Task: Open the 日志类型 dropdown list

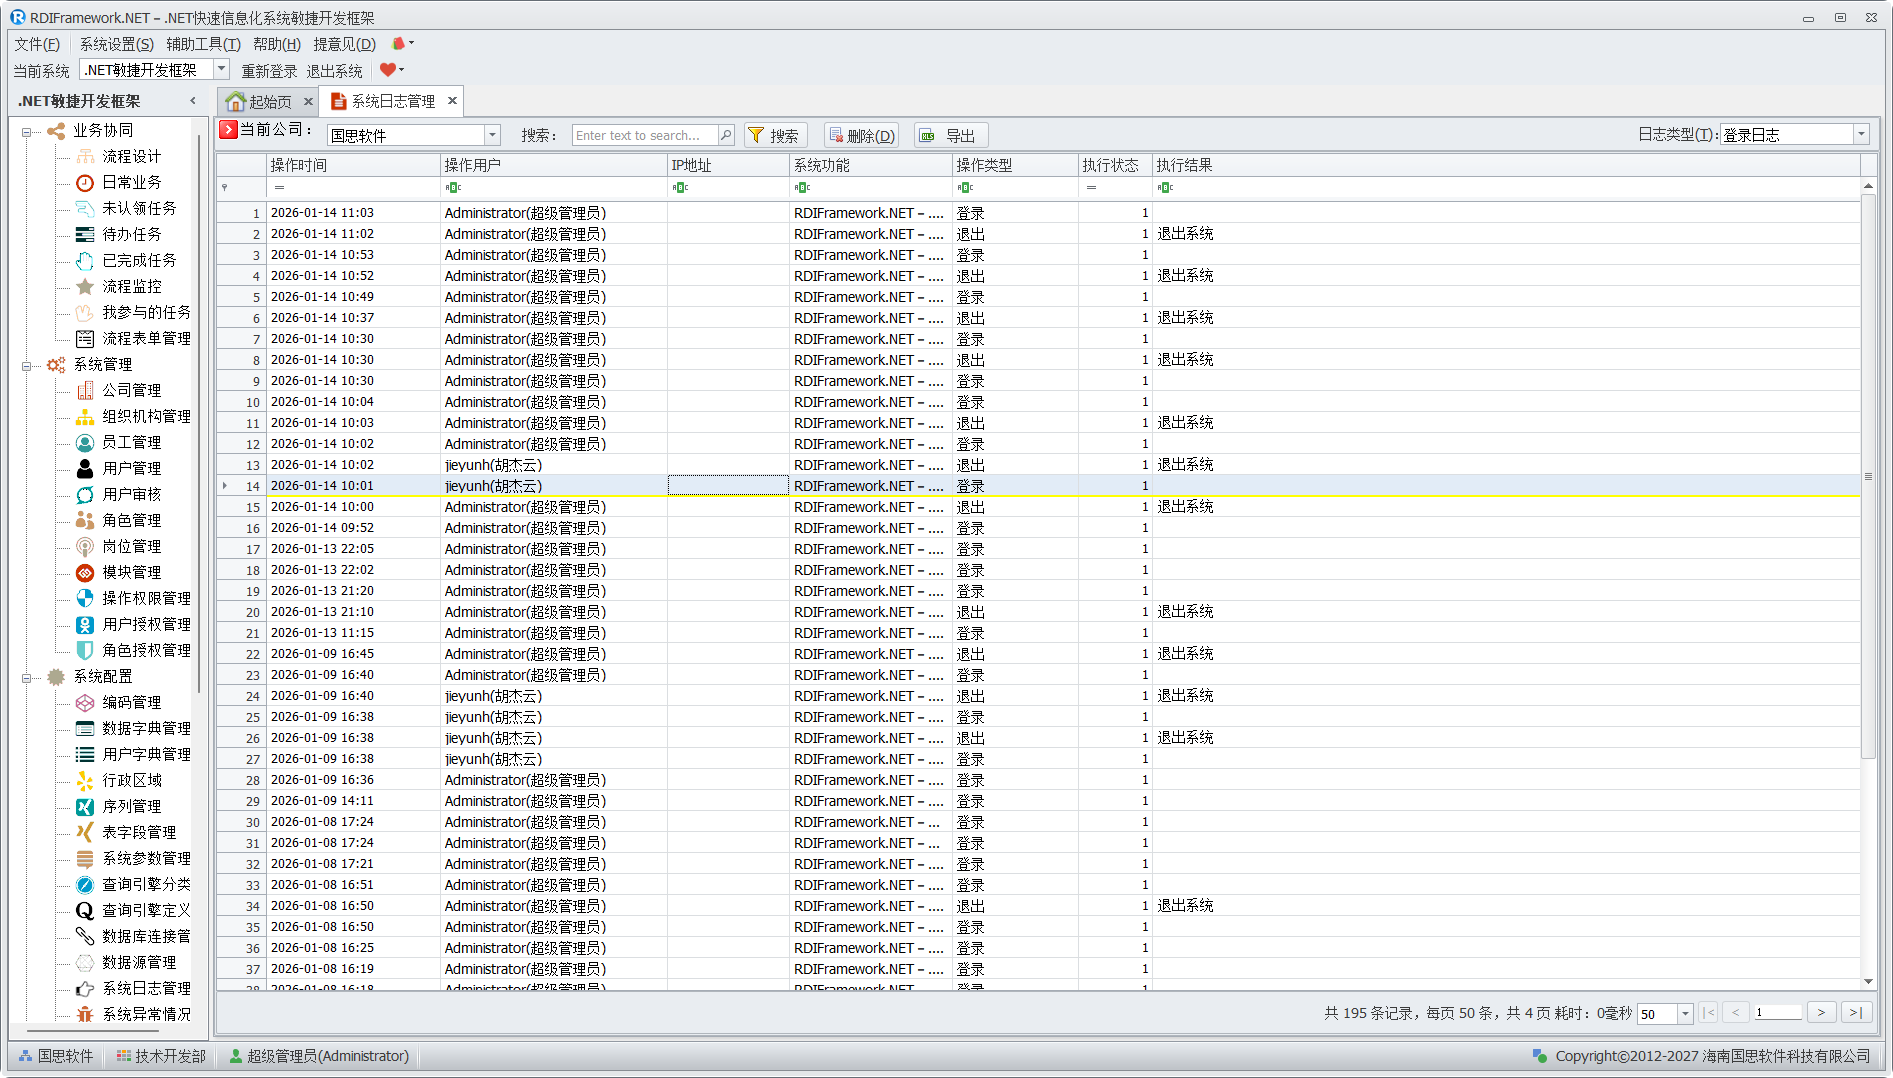Action: (1861, 135)
